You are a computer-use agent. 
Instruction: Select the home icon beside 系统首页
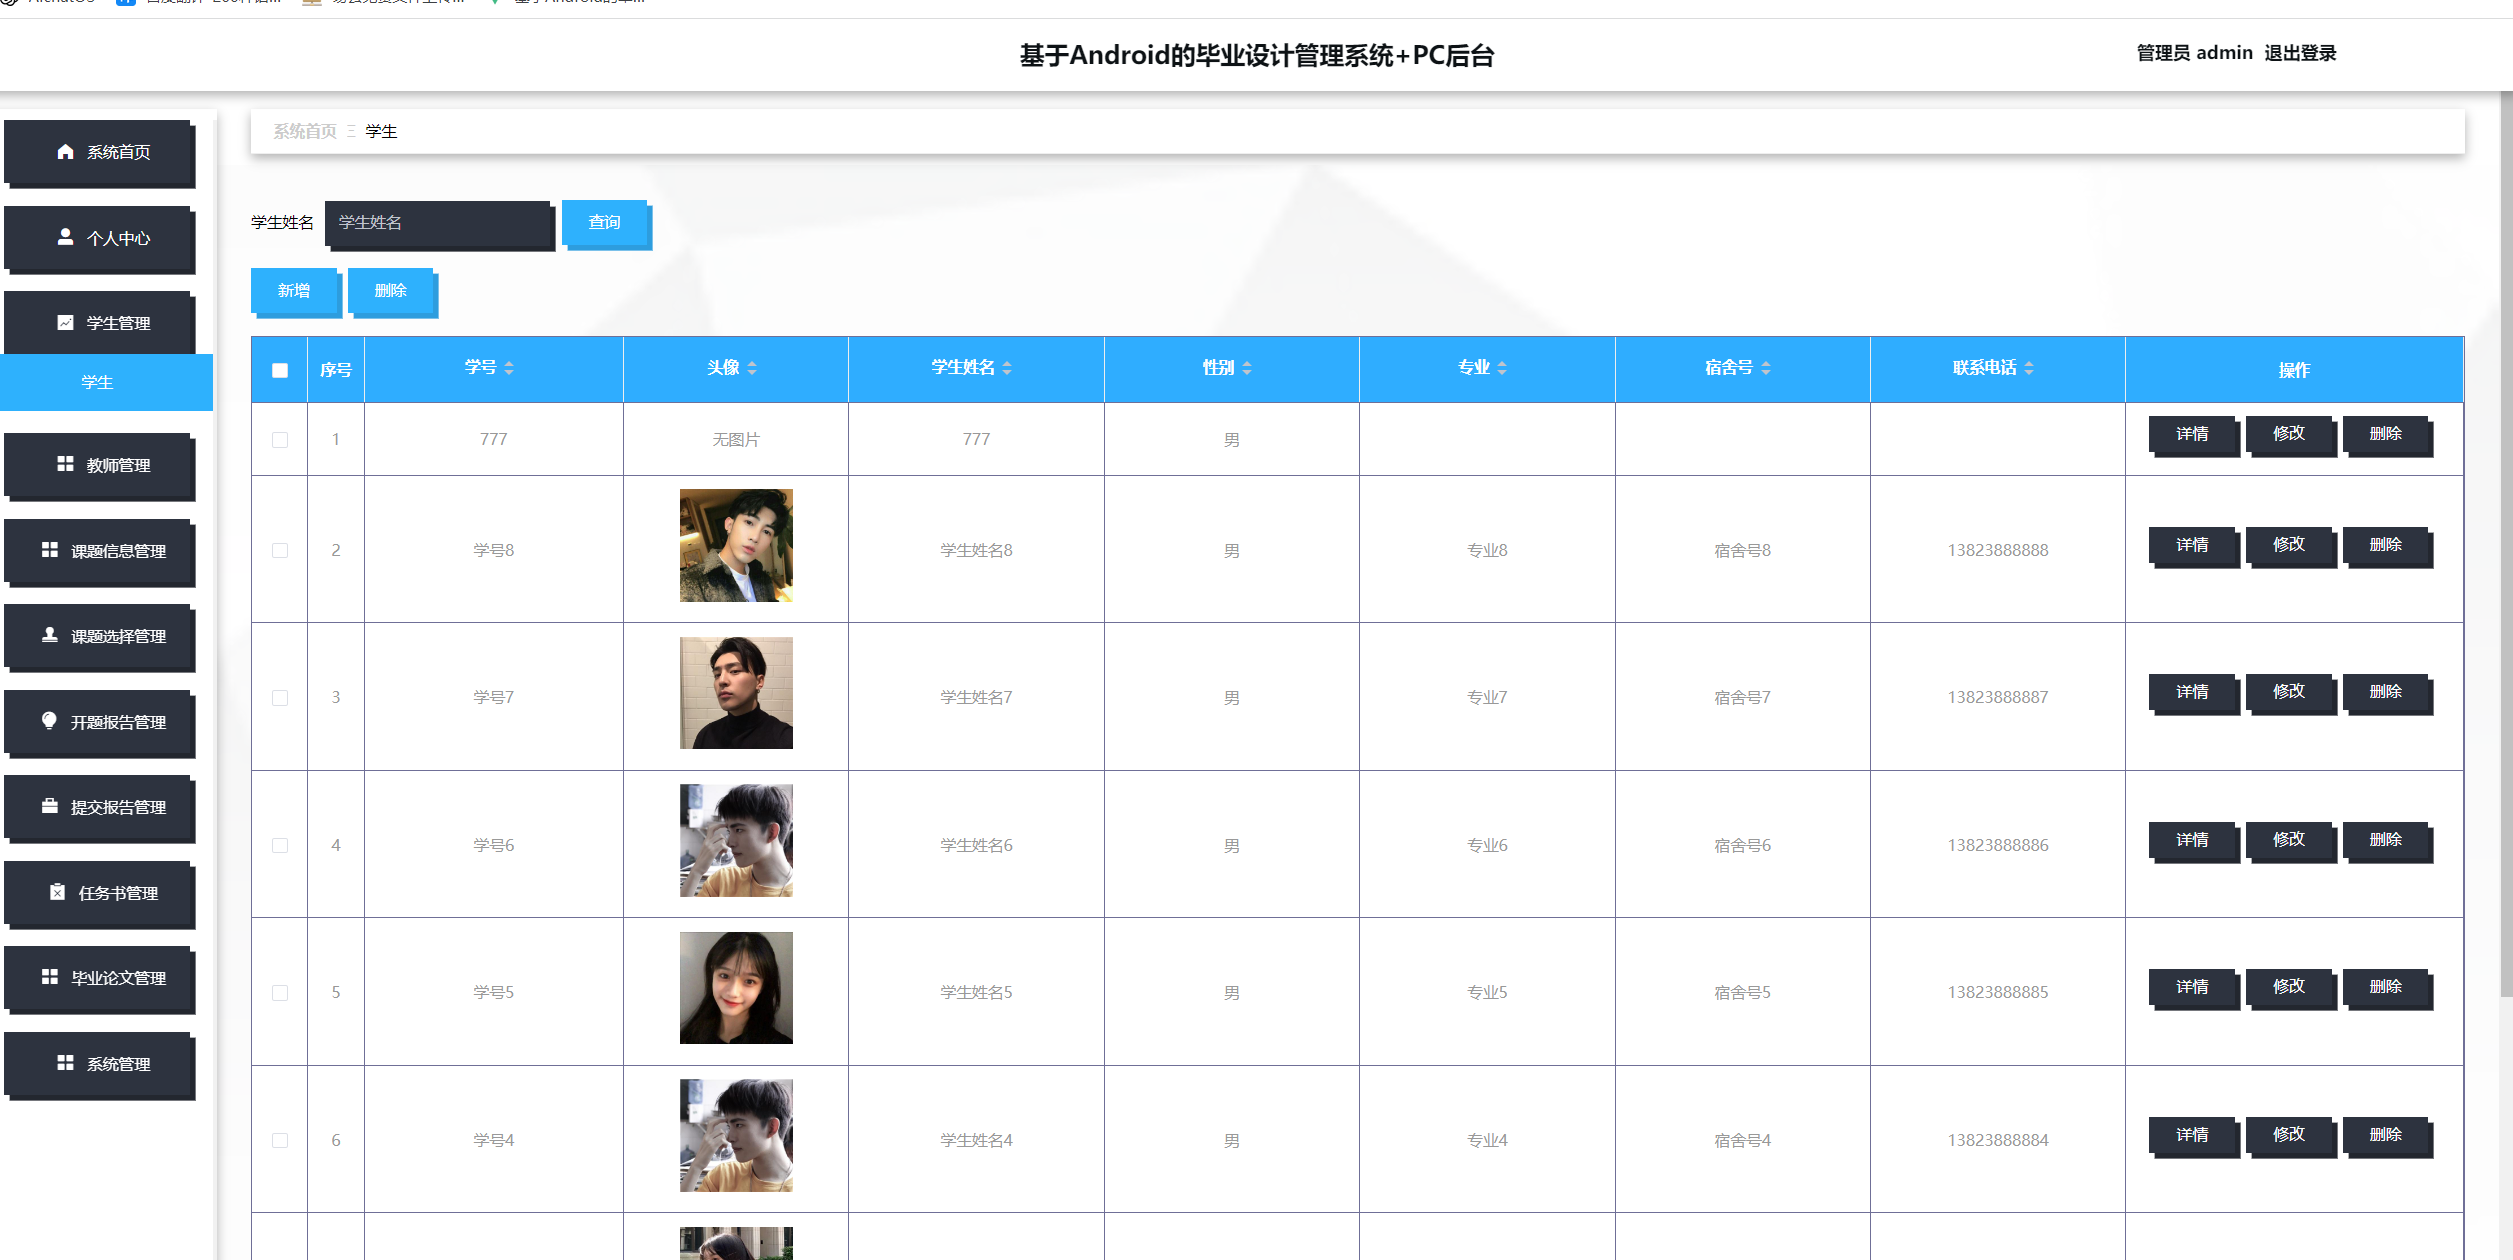coord(64,153)
